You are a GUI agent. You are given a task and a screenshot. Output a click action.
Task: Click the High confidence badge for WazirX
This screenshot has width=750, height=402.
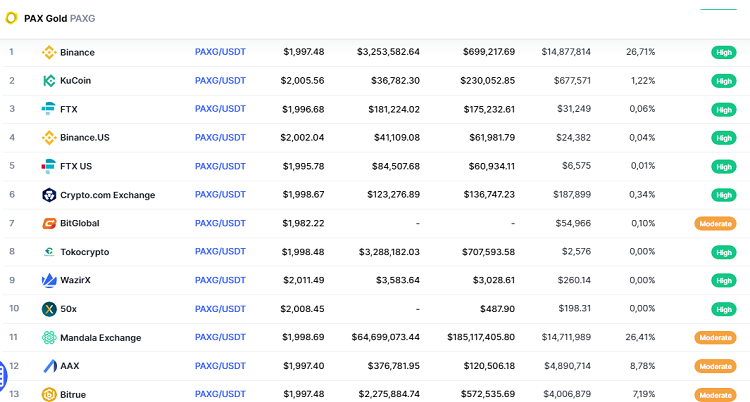tap(724, 280)
